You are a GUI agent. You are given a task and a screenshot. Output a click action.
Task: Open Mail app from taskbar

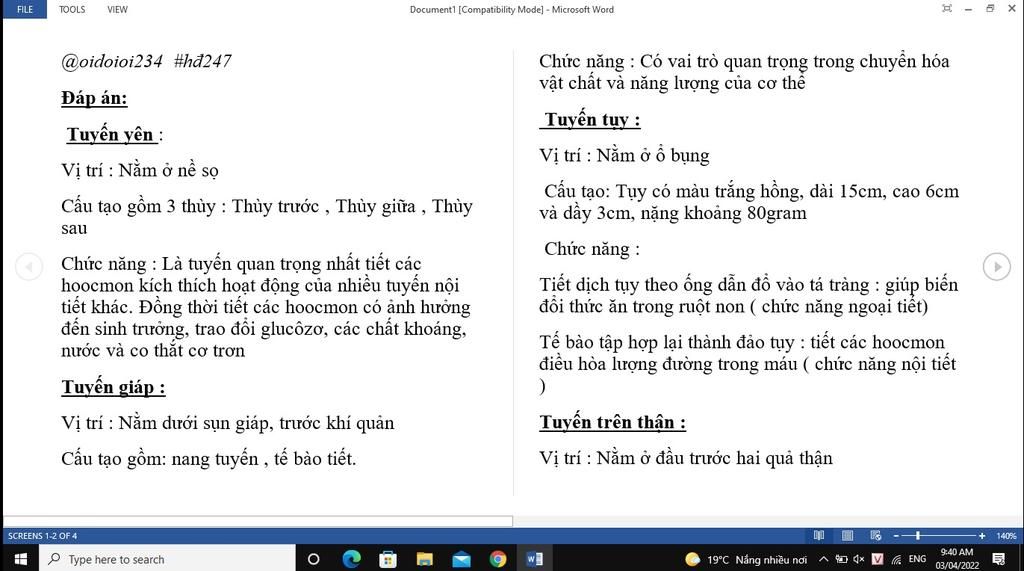(x=461, y=559)
